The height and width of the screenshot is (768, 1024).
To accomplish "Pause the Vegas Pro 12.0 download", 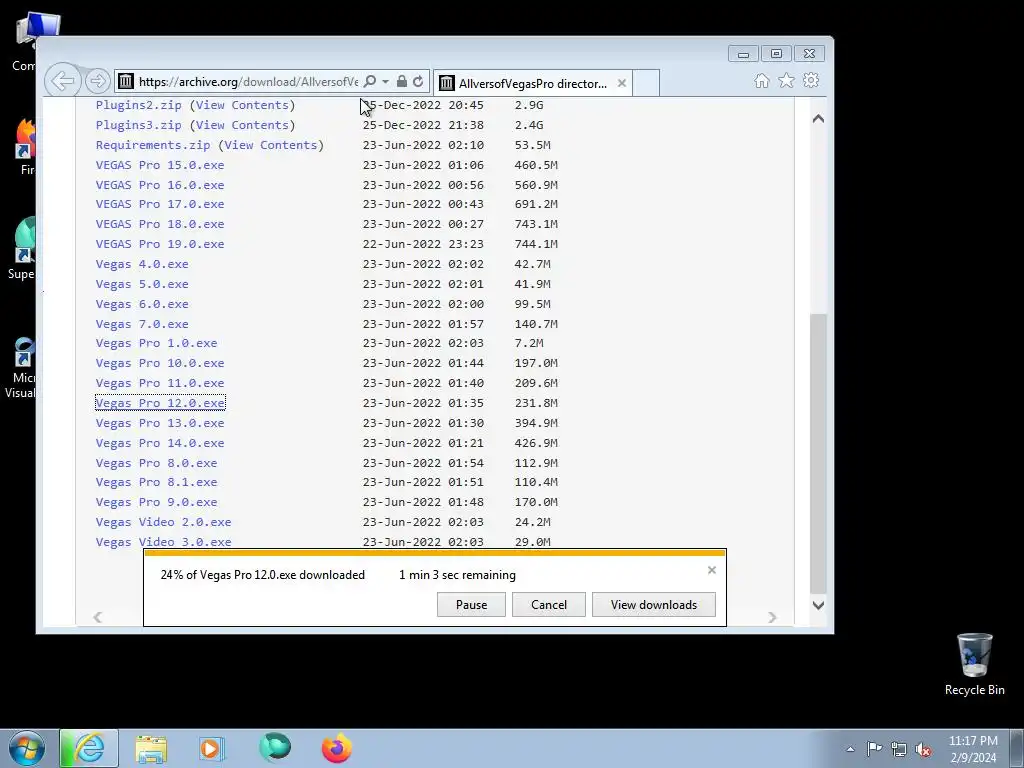I will click(471, 605).
